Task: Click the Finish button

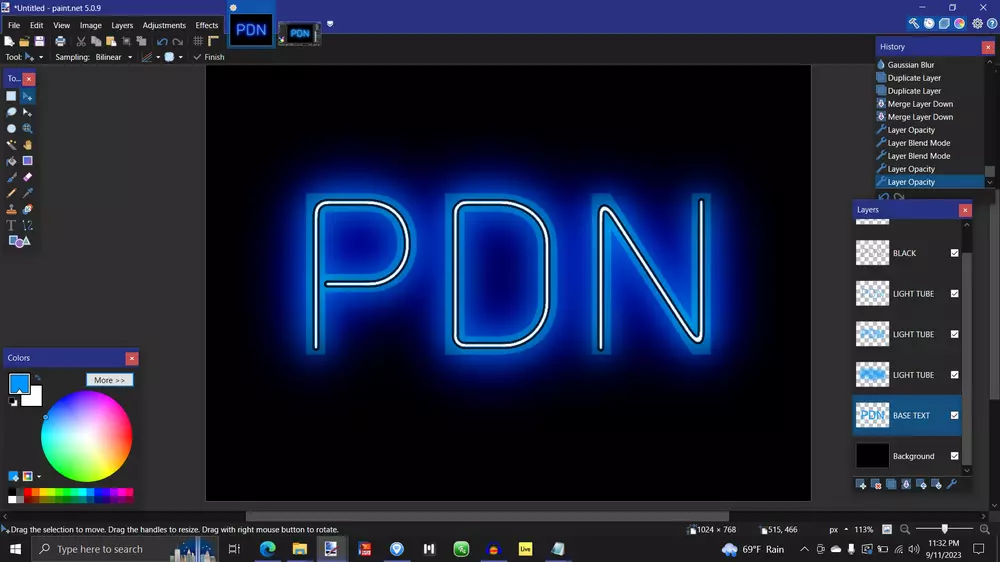Action: [x=209, y=57]
